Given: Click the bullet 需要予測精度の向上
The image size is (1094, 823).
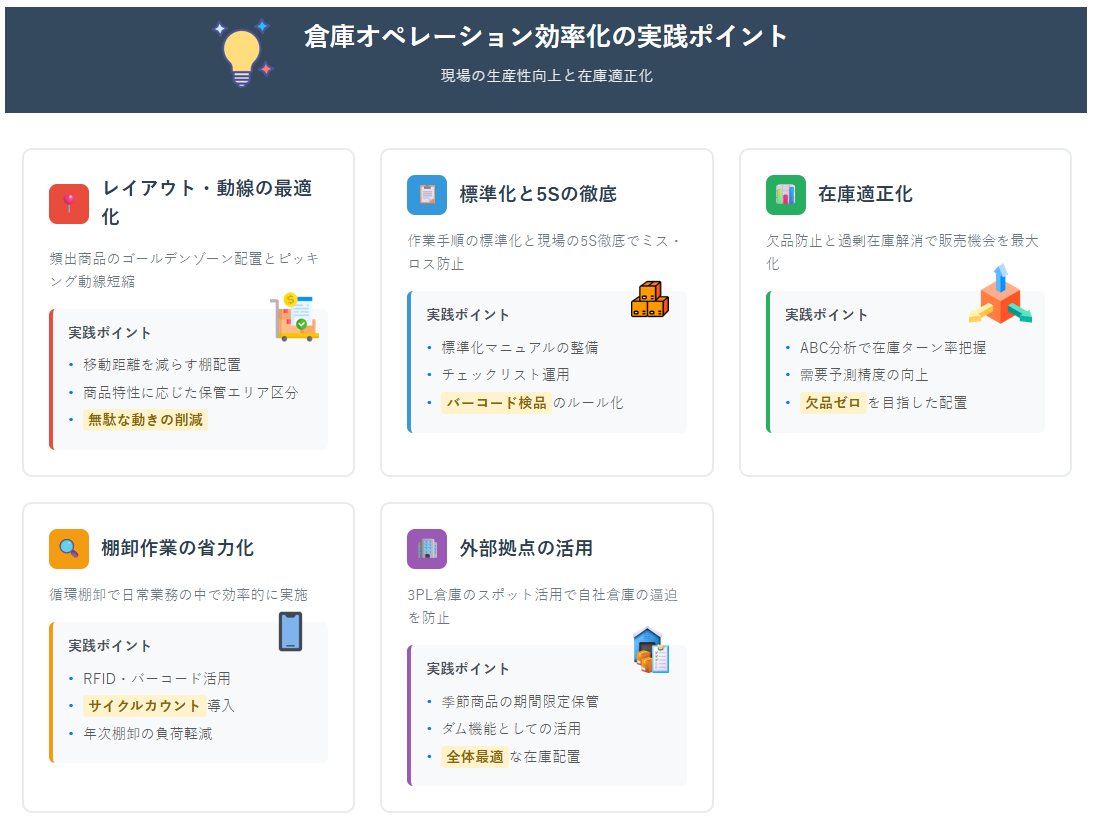Looking at the screenshot, I should coord(864,375).
